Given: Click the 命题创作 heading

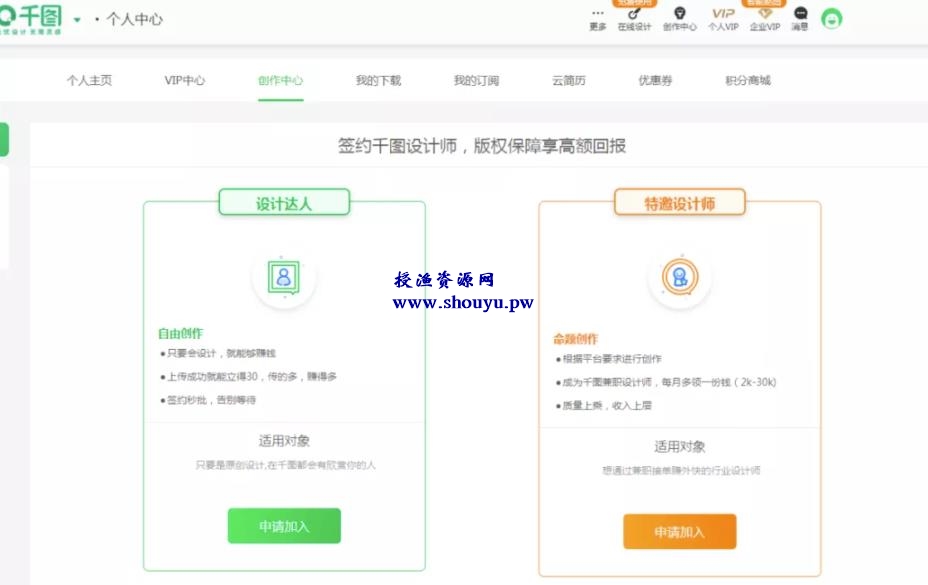Looking at the screenshot, I should [x=576, y=339].
